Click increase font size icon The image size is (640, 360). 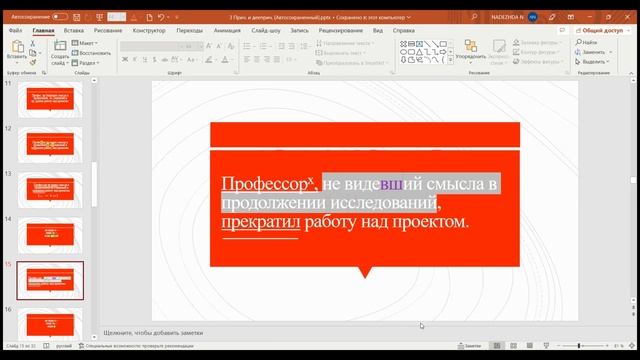point(209,46)
